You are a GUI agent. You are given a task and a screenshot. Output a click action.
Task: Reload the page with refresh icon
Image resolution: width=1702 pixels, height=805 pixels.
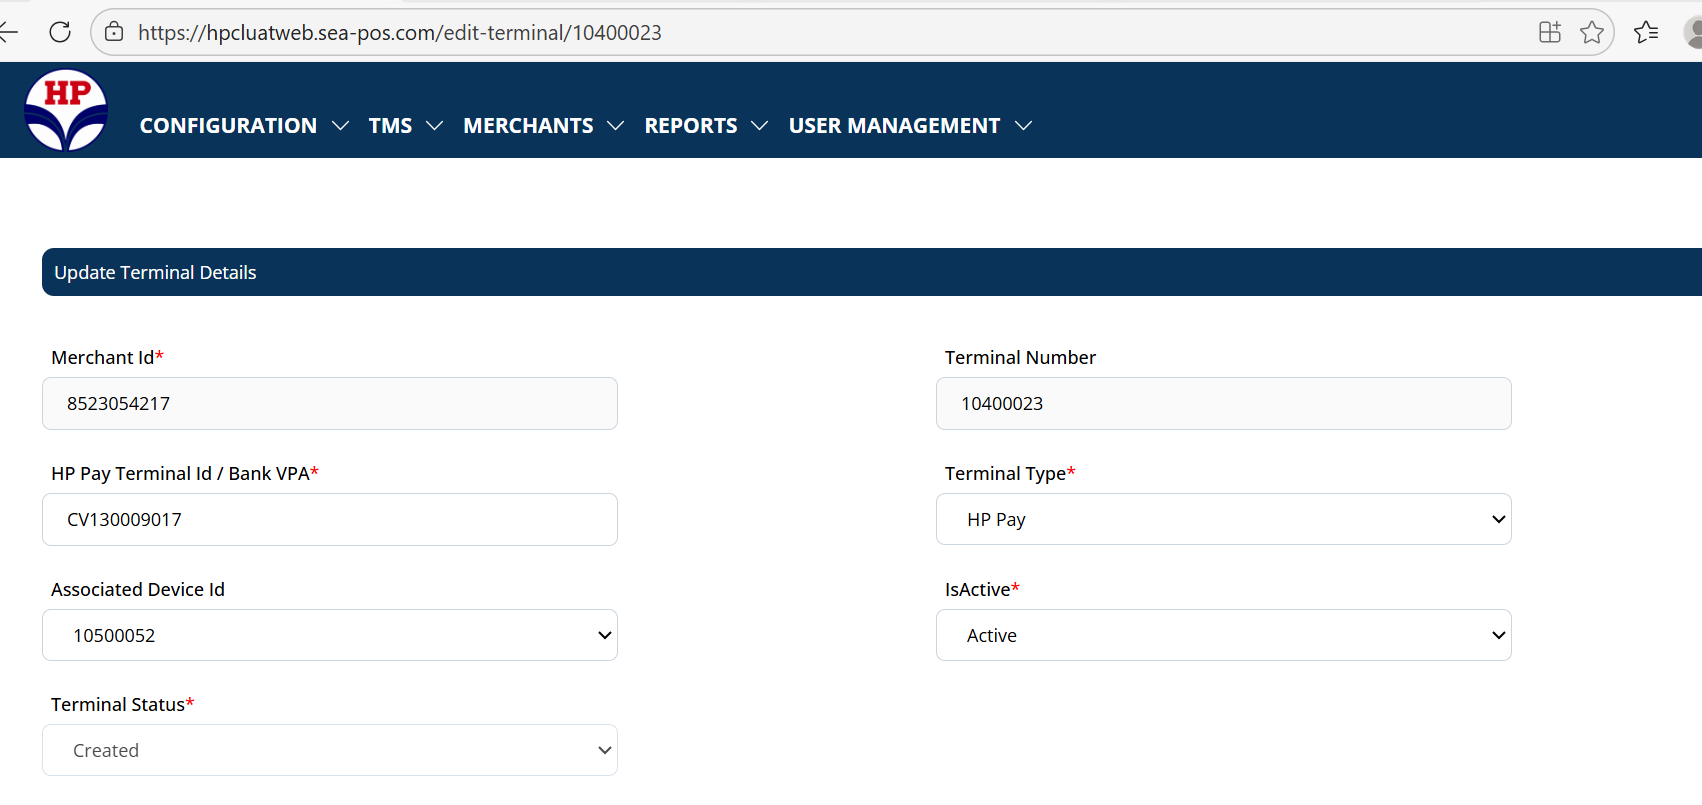60,32
